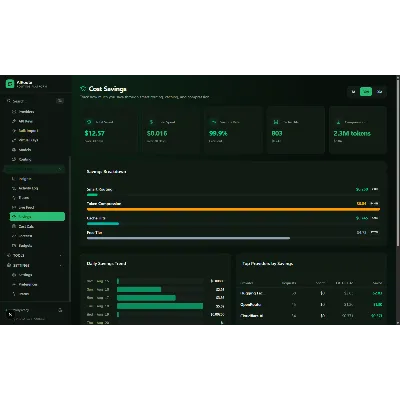Click the 2.3M tokens value
Viewport: 400px width, 400px height.
[352, 133]
